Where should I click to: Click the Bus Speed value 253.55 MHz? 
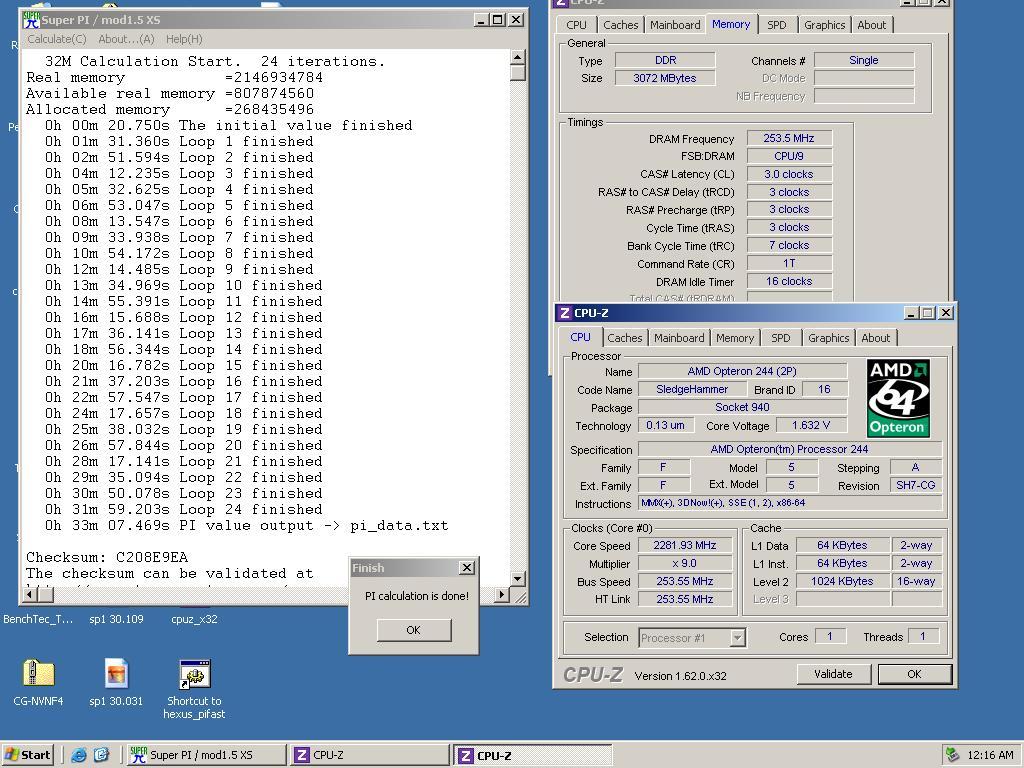tap(684, 581)
